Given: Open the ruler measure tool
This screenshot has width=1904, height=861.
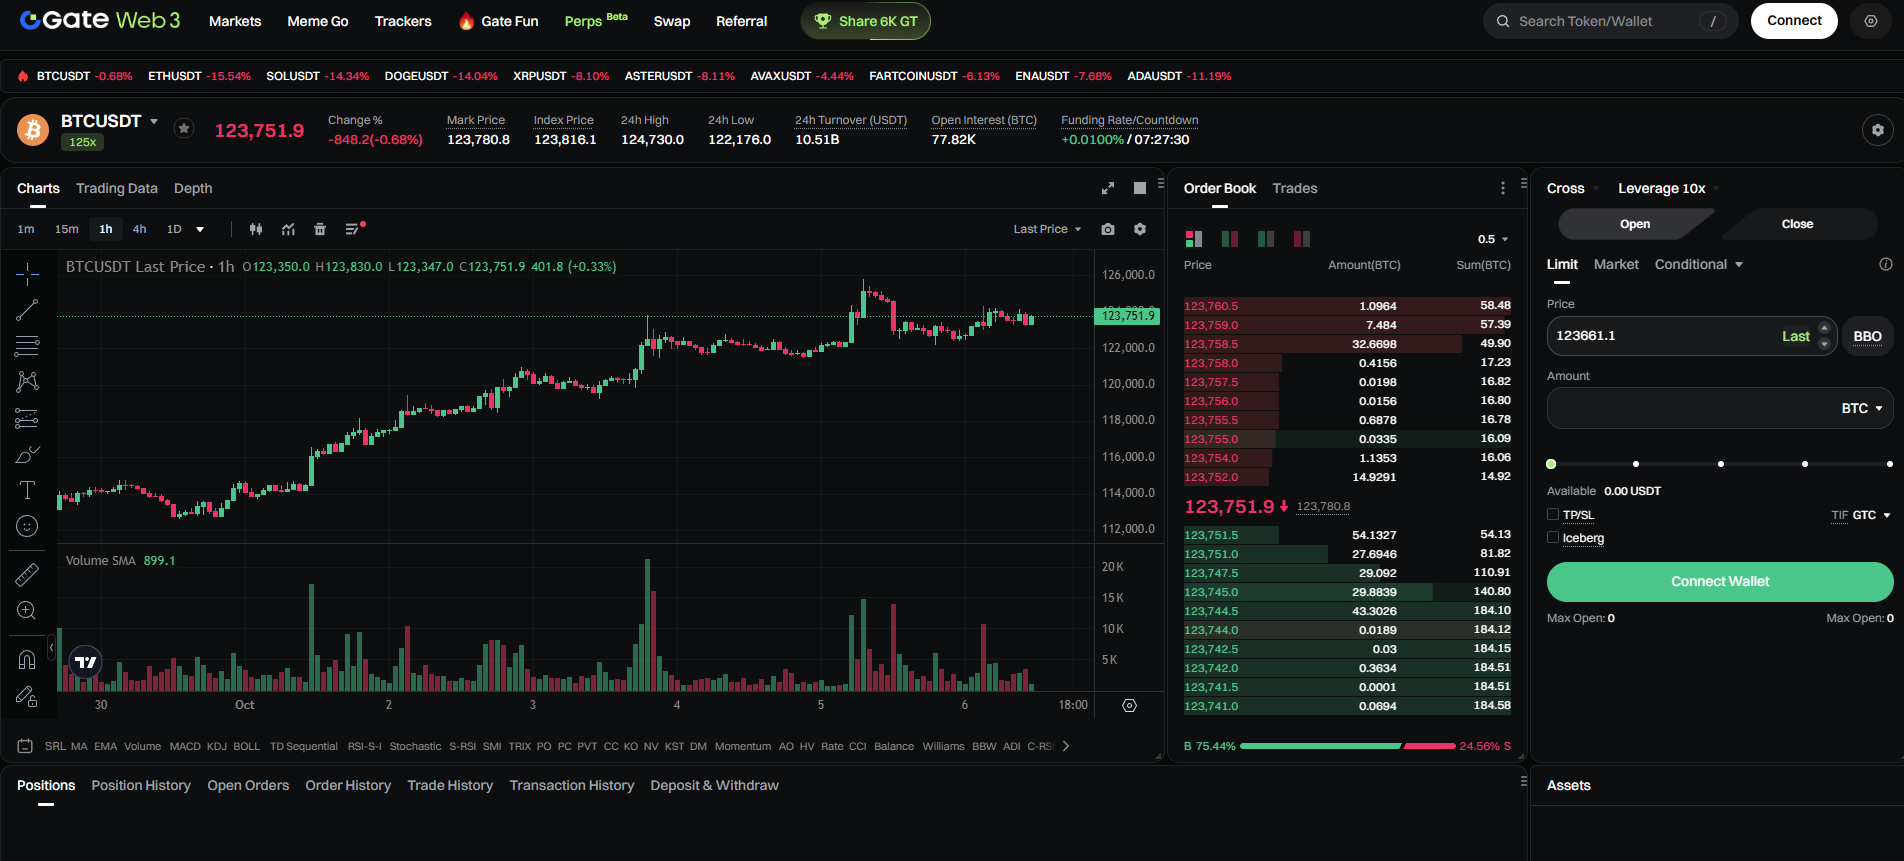Looking at the screenshot, I should click(27, 574).
